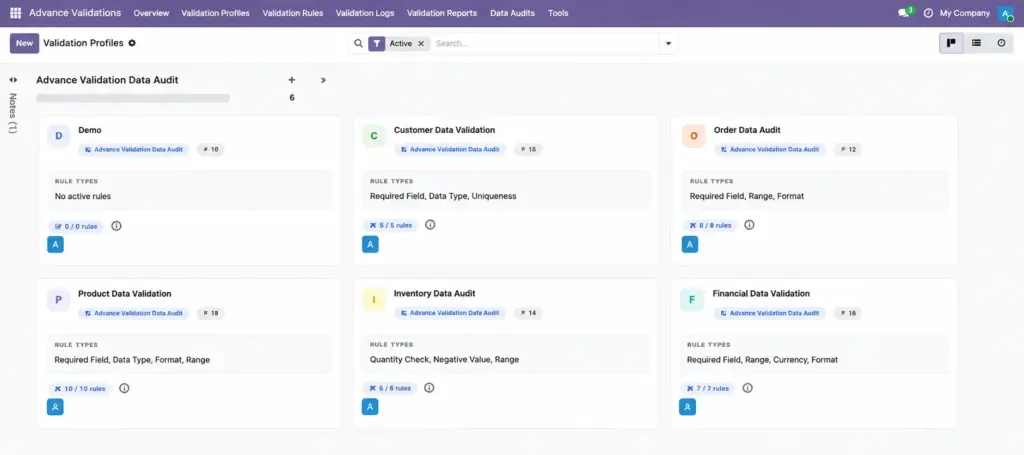Open the chat messages icon

[904, 12]
